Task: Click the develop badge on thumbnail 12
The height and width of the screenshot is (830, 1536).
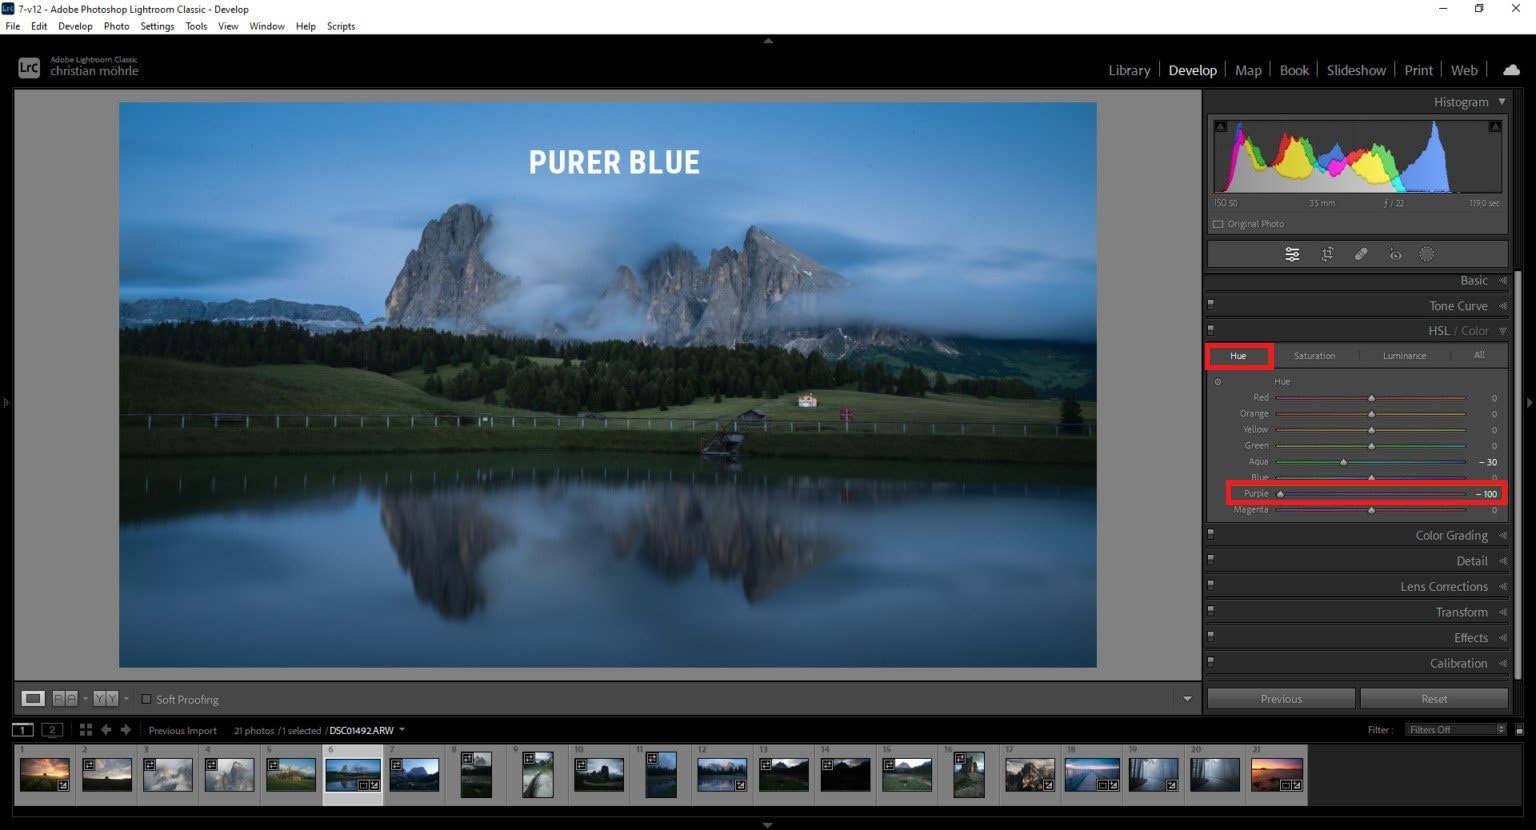Action: pyautogui.click(x=740, y=786)
